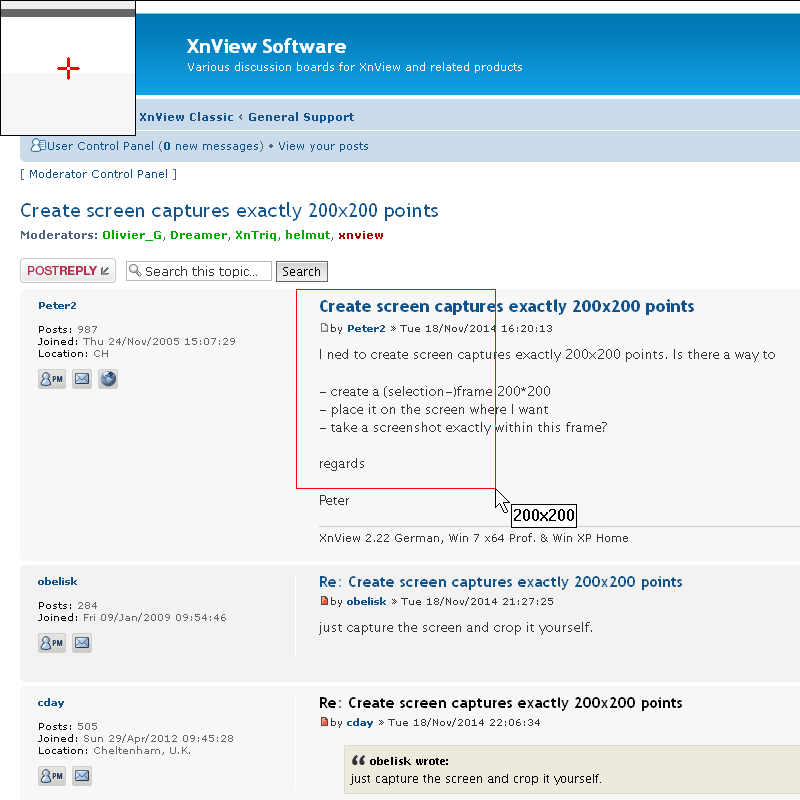Open the General Support breadcrumb
The height and width of the screenshot is (800, 800).
(301, 117)
